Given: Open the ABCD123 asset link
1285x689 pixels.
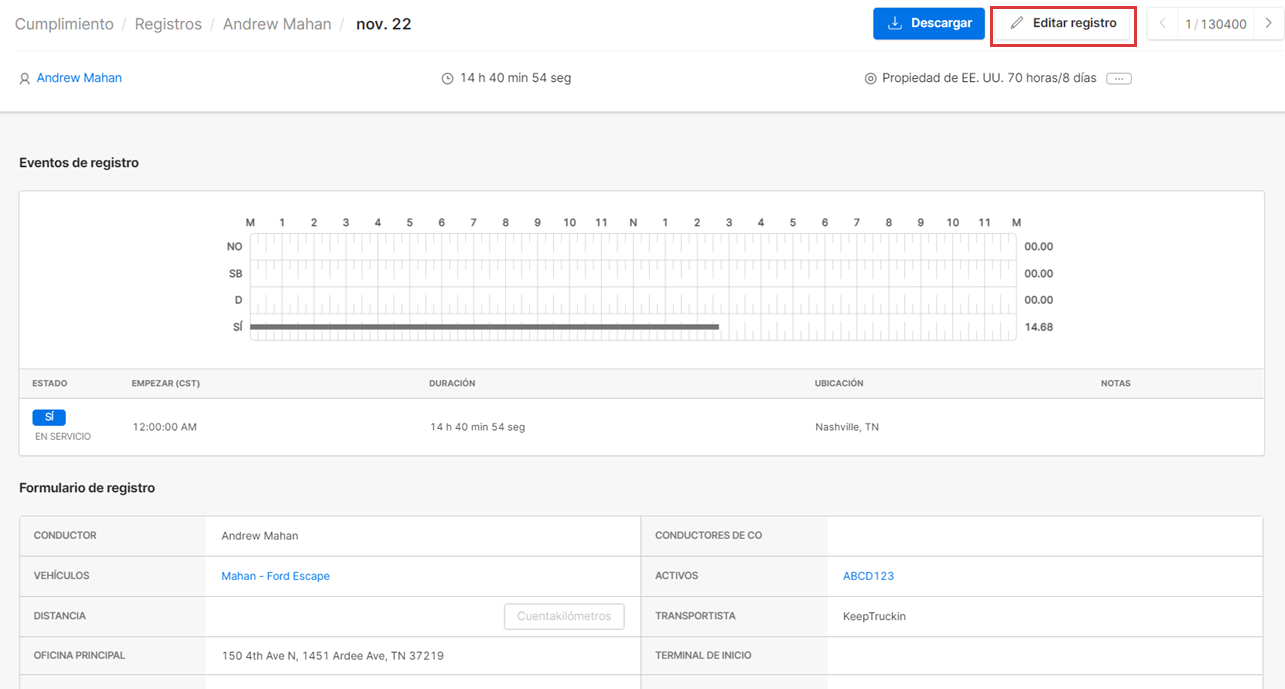Looking at the screenshot, I should [868, 576].
